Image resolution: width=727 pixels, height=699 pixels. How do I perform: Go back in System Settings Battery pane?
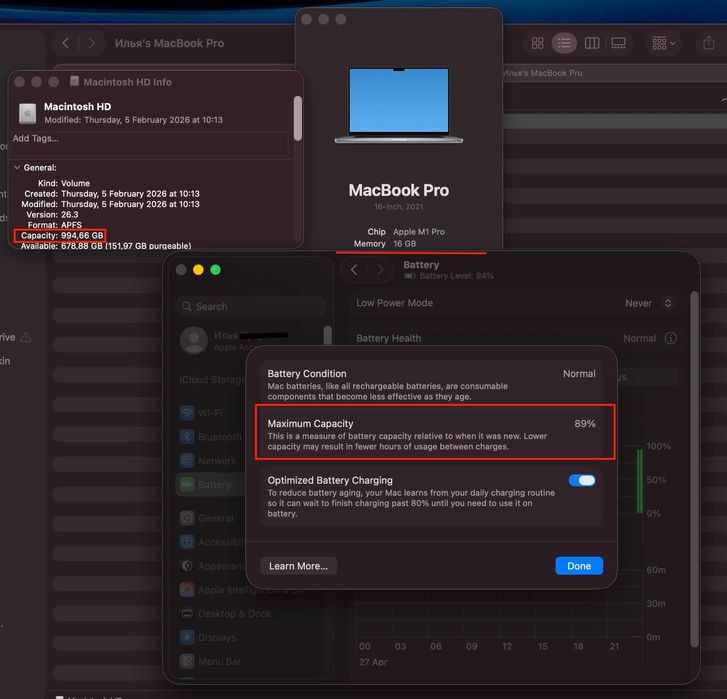click(x=354, y=270)
